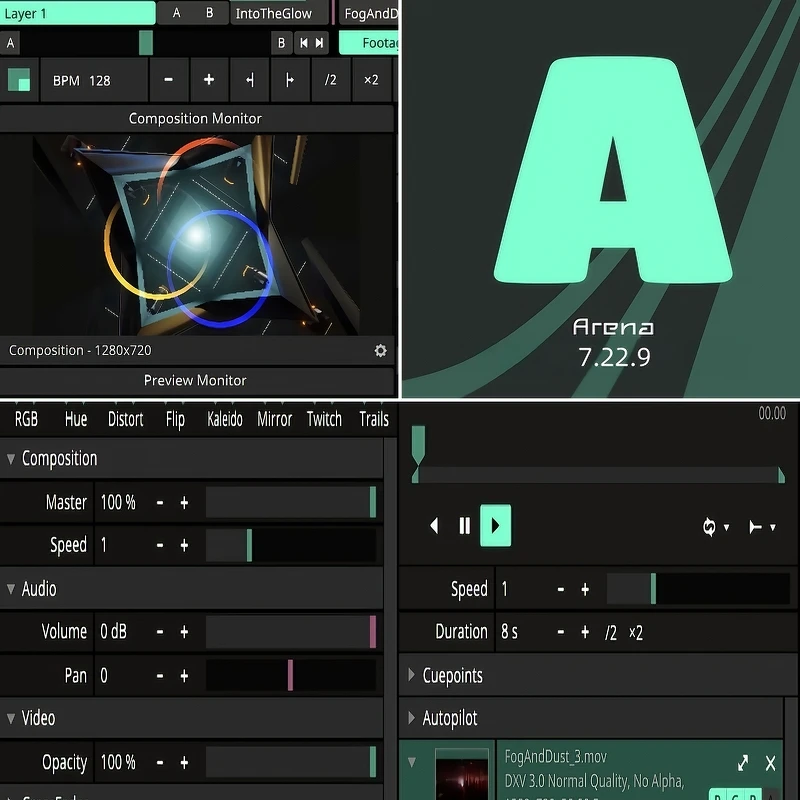
Task: Increase Master with its plus button
Action: 184,503
